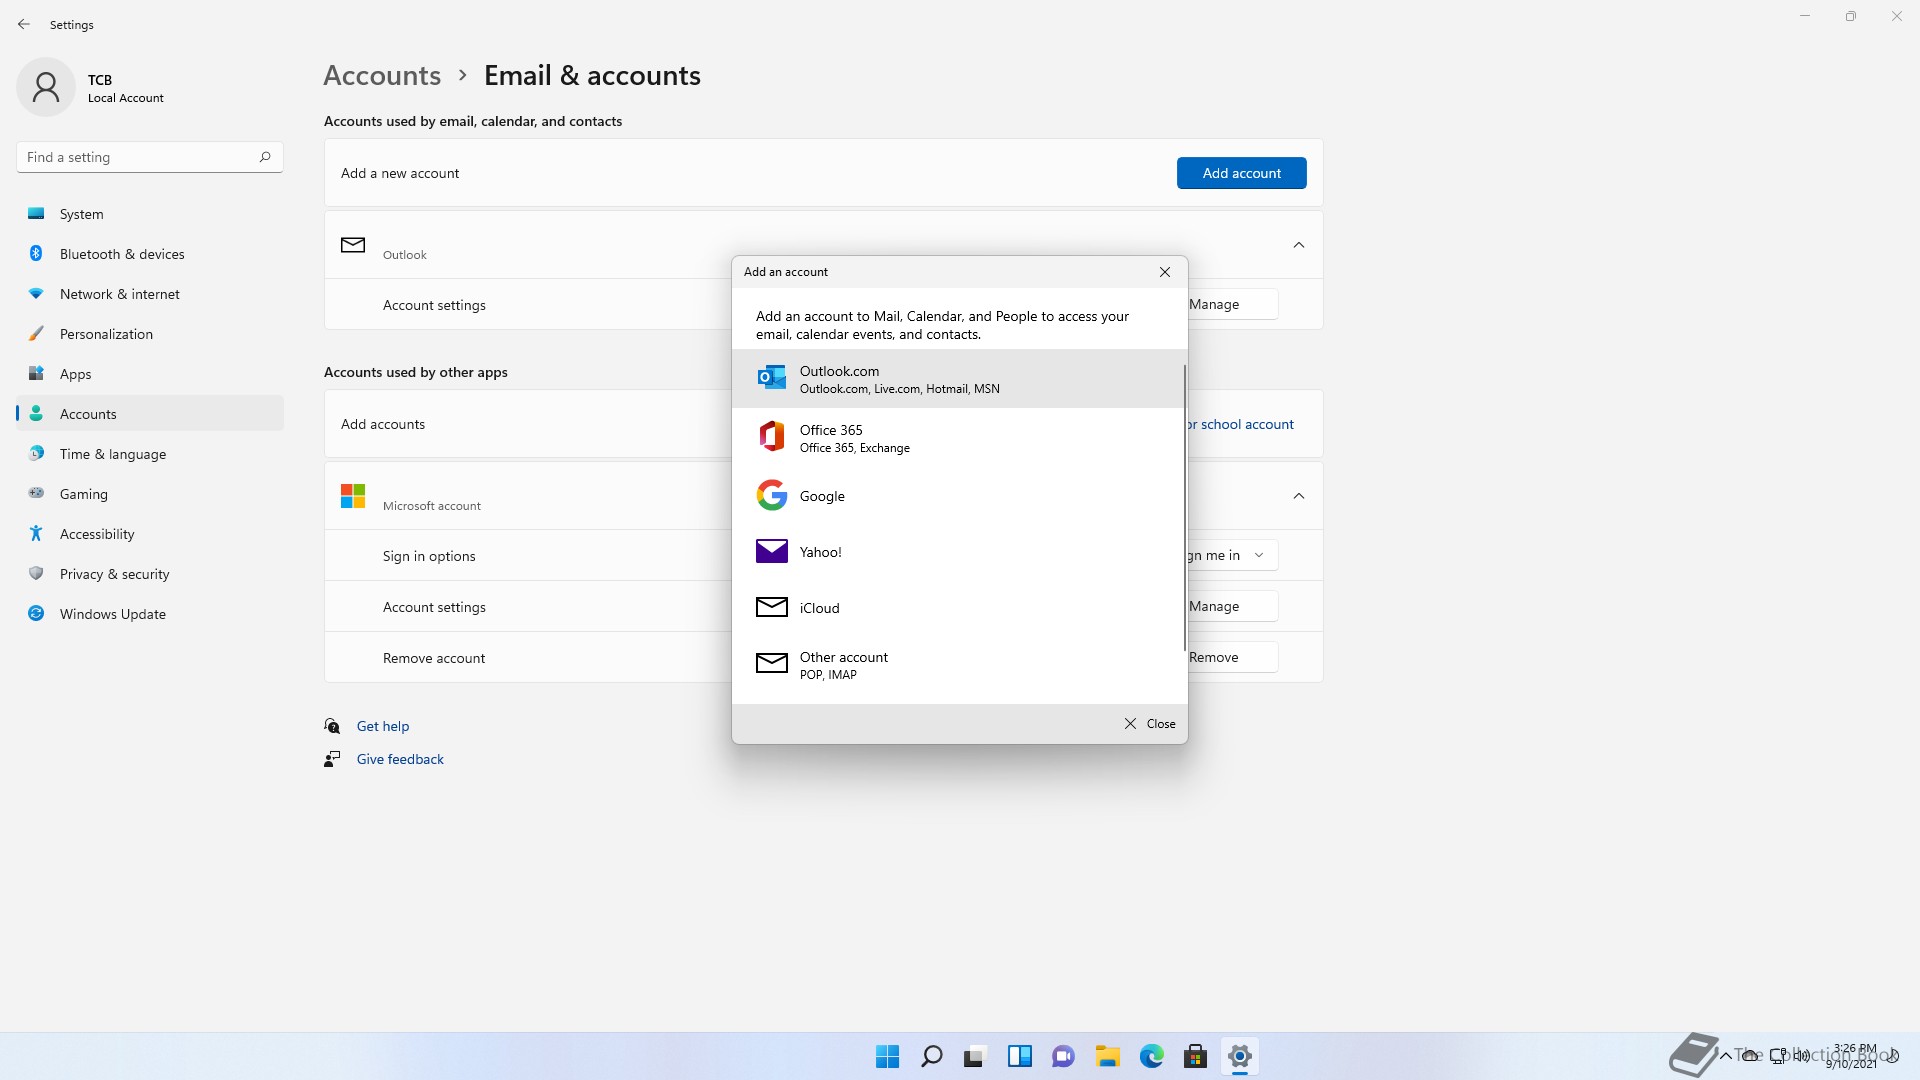Click the Give feedback person icon
The width and height of the screenshot is (1920, 1080).
[332, 759]
